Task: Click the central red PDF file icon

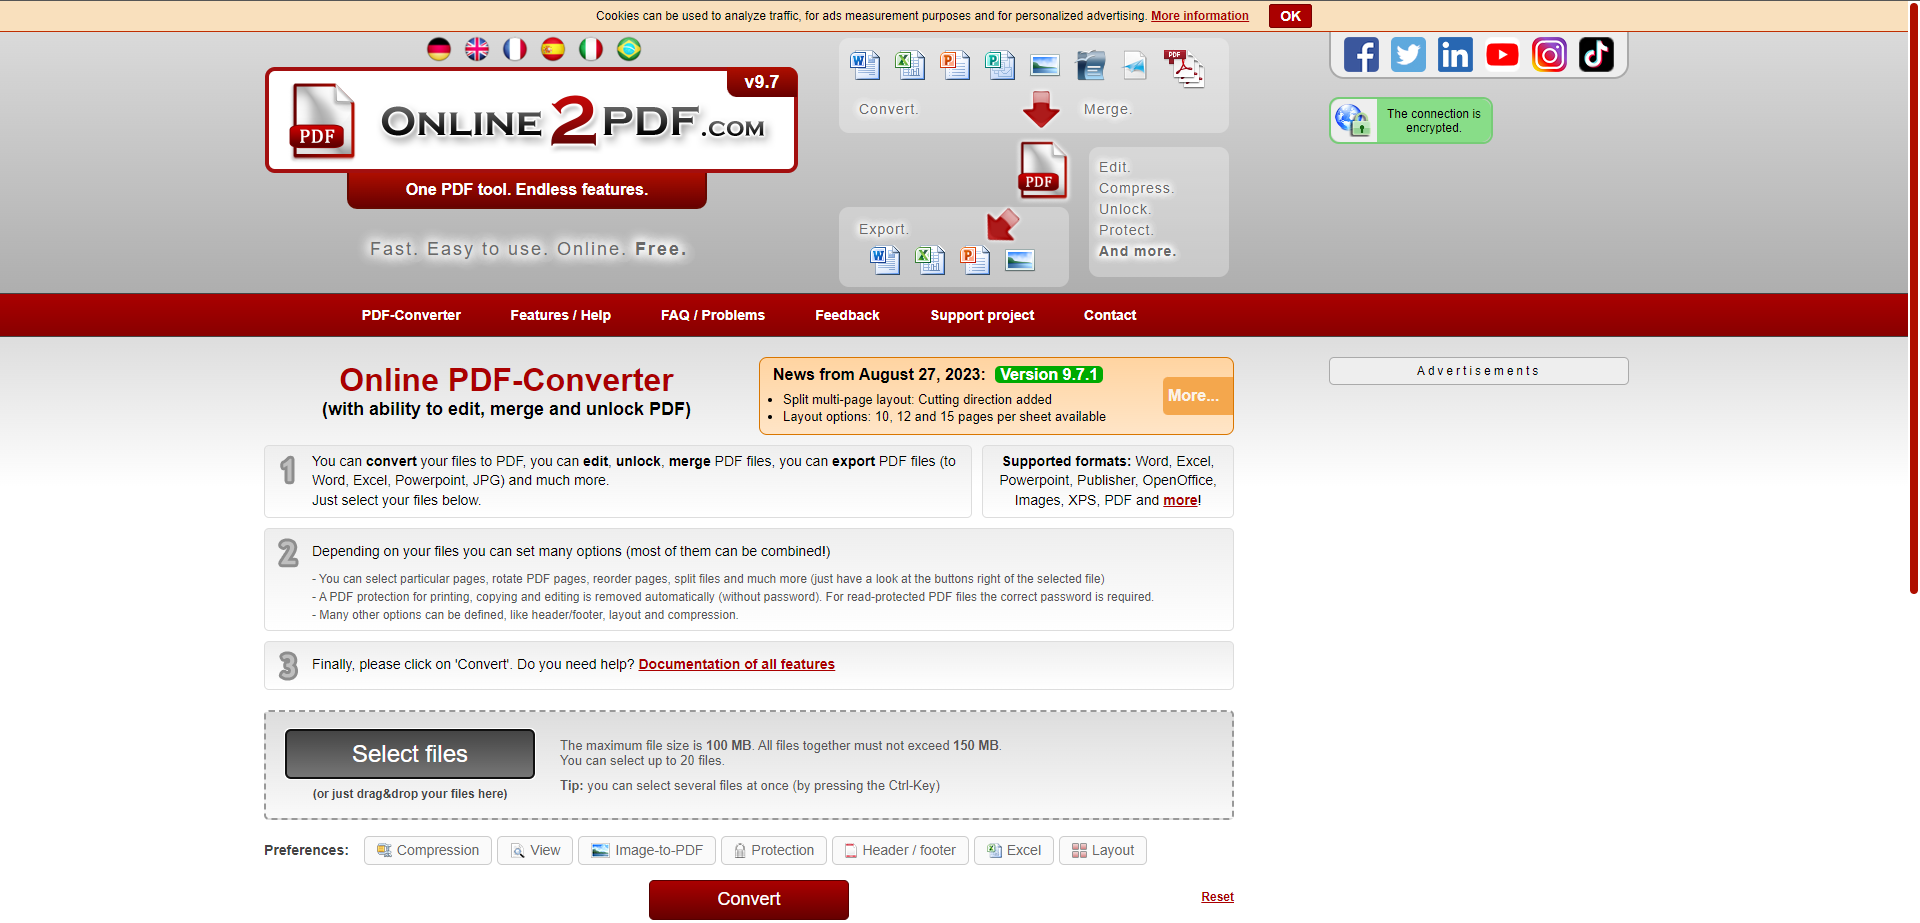Action: click(x=1042, y=170)
